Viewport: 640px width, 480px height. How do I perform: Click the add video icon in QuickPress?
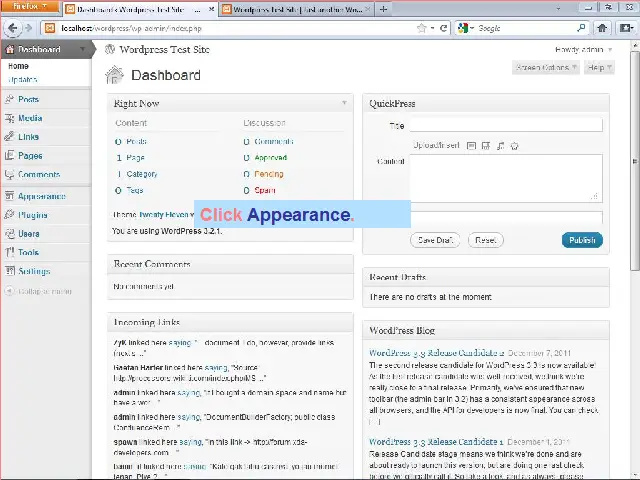point(486,146)
